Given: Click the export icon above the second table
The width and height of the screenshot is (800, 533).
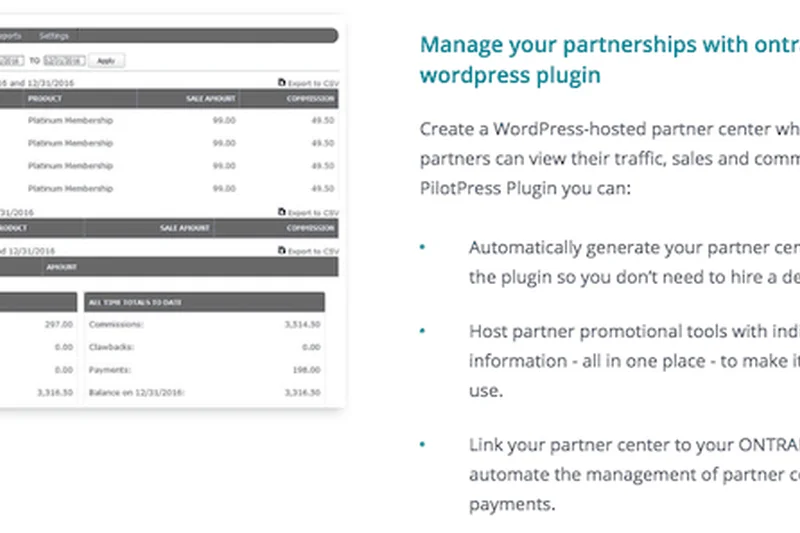Looking at the screenshot, I should [x=281, y=212].
